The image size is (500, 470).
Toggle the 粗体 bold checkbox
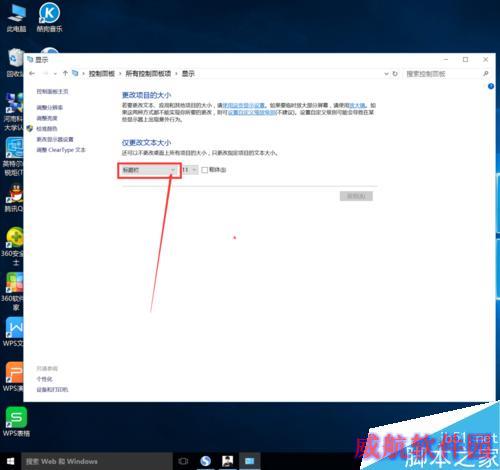205,170
